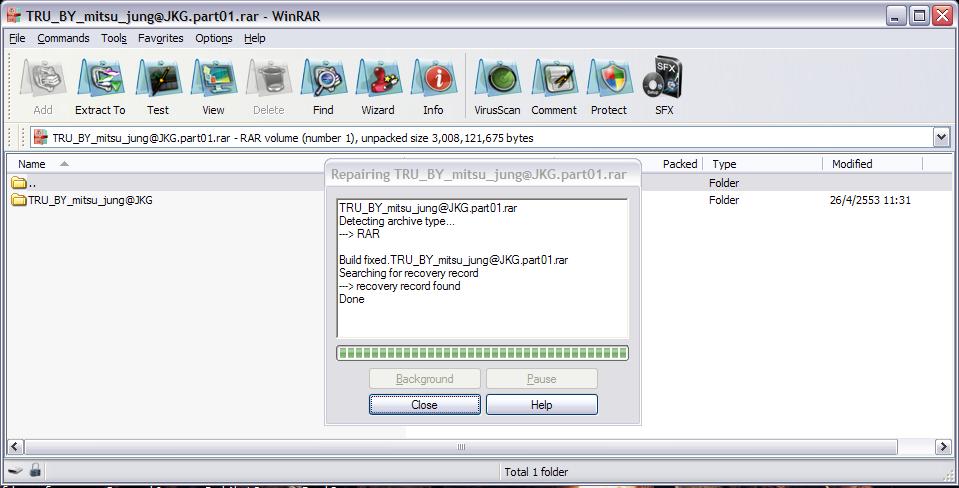The width and height of the screenshot is (959, 488).
Task: Open the Favorites menu
Action: point(161,38)
